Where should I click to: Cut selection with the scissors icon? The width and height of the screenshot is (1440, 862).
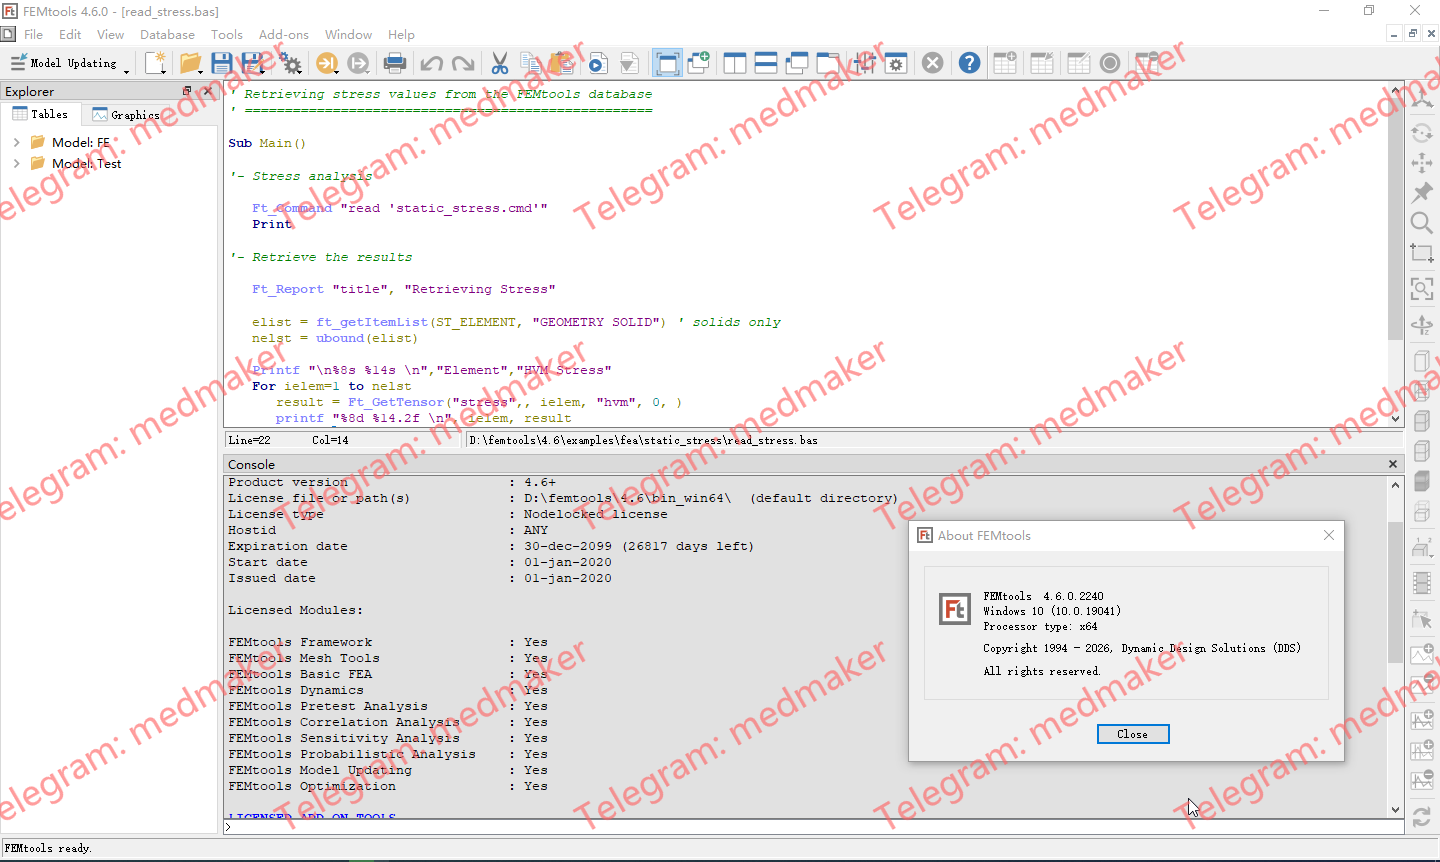click(x=500, y=63)
